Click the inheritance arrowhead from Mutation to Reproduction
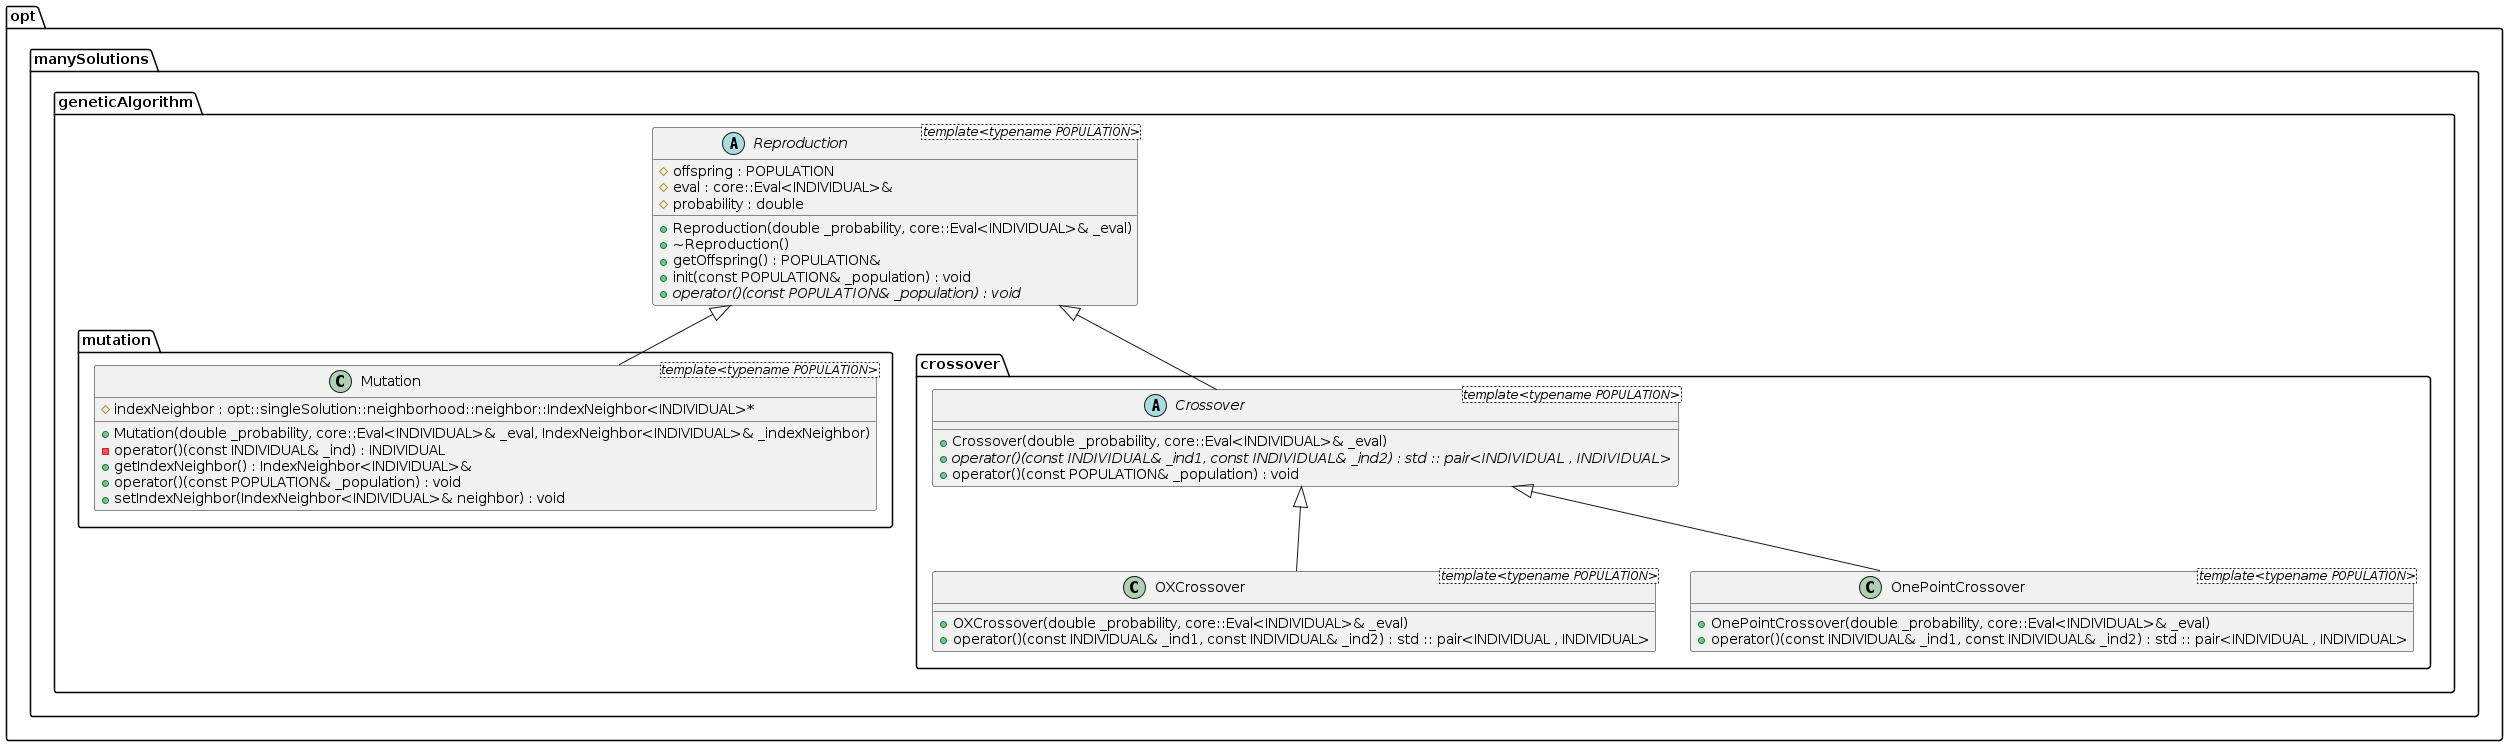Viewport: 2508px width, 746px height. click(721, 311)
